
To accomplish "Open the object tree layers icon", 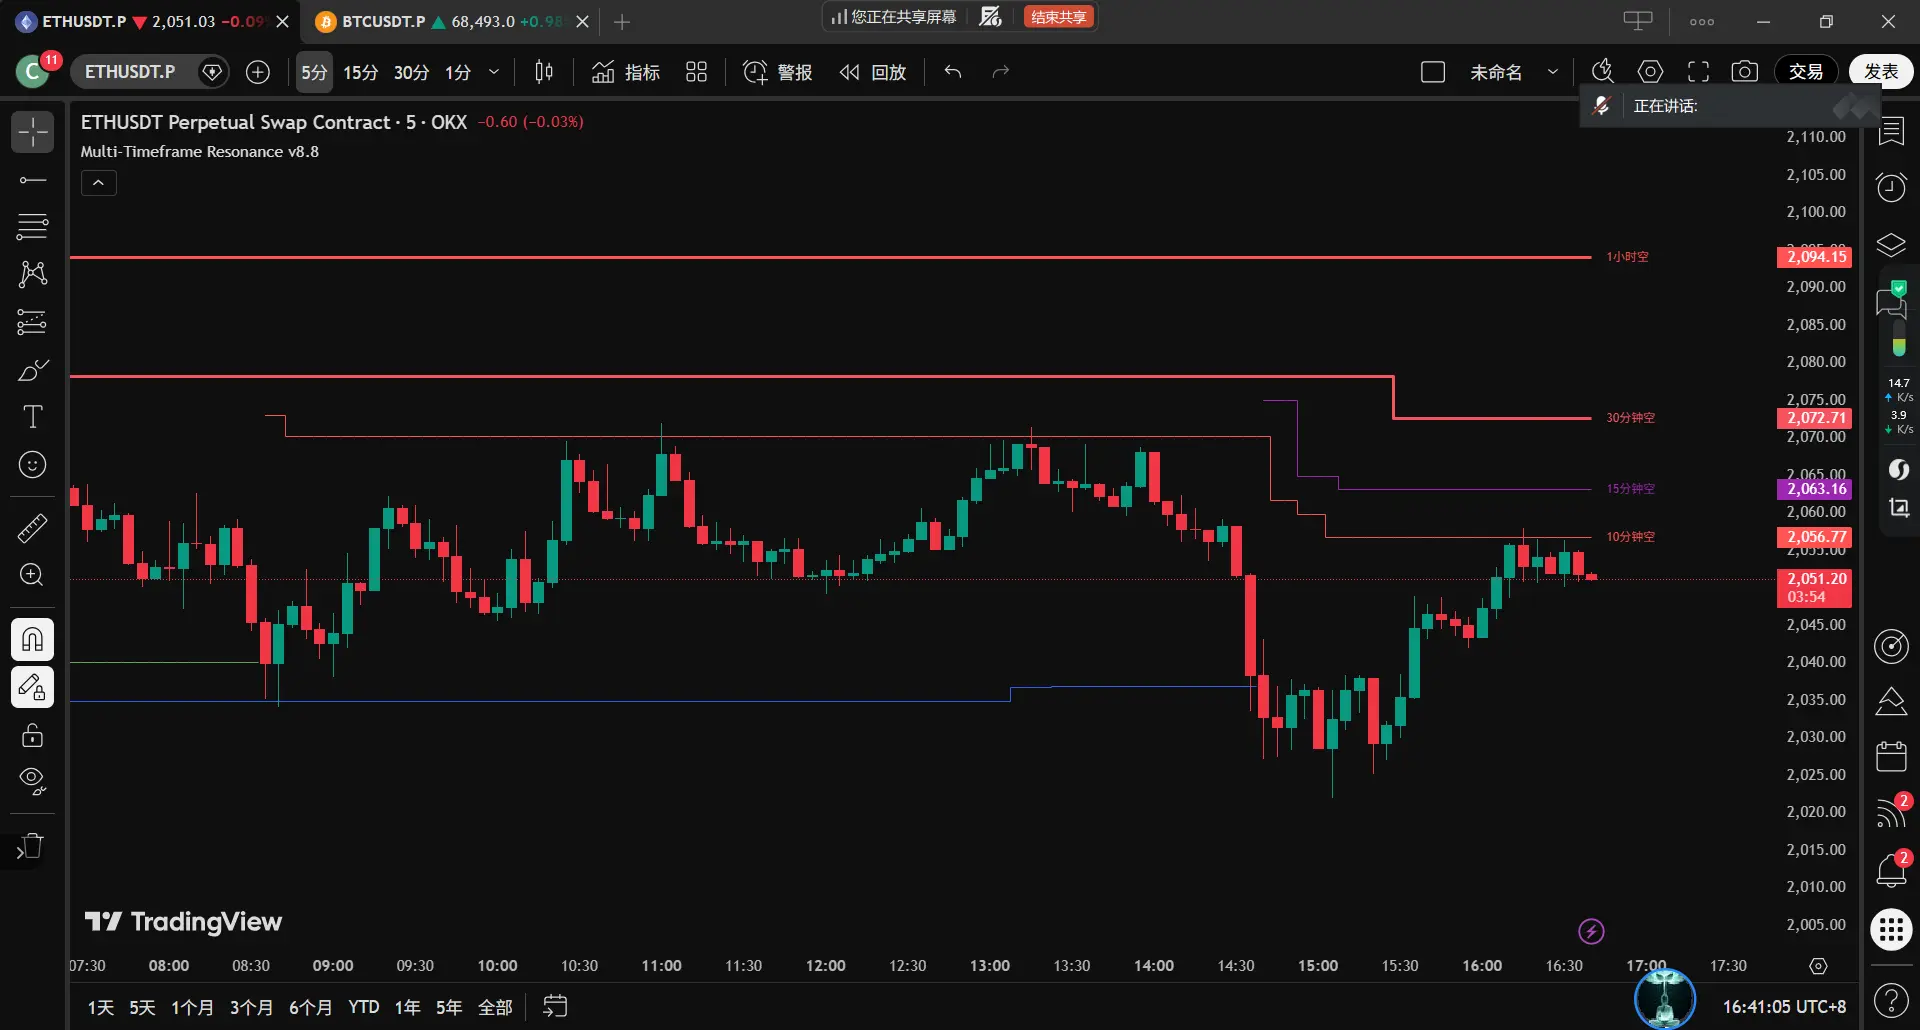I will click(1891, 245).
